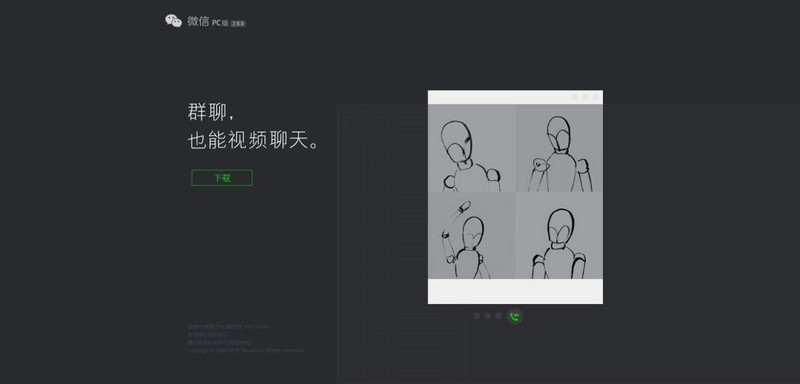The width and height of the screenshot is (800, 384).
Task: Go to the second gray carousel dot
Action: (487, 316)
